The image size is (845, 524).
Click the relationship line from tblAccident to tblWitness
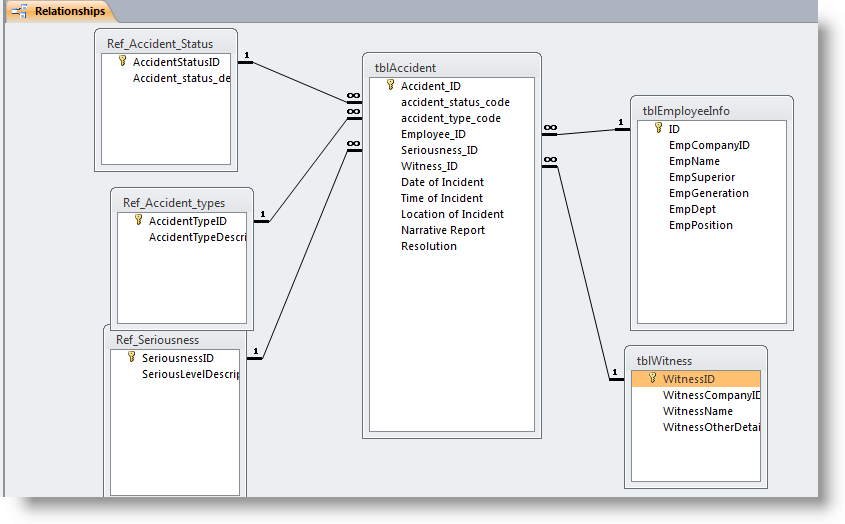[584, 273]
